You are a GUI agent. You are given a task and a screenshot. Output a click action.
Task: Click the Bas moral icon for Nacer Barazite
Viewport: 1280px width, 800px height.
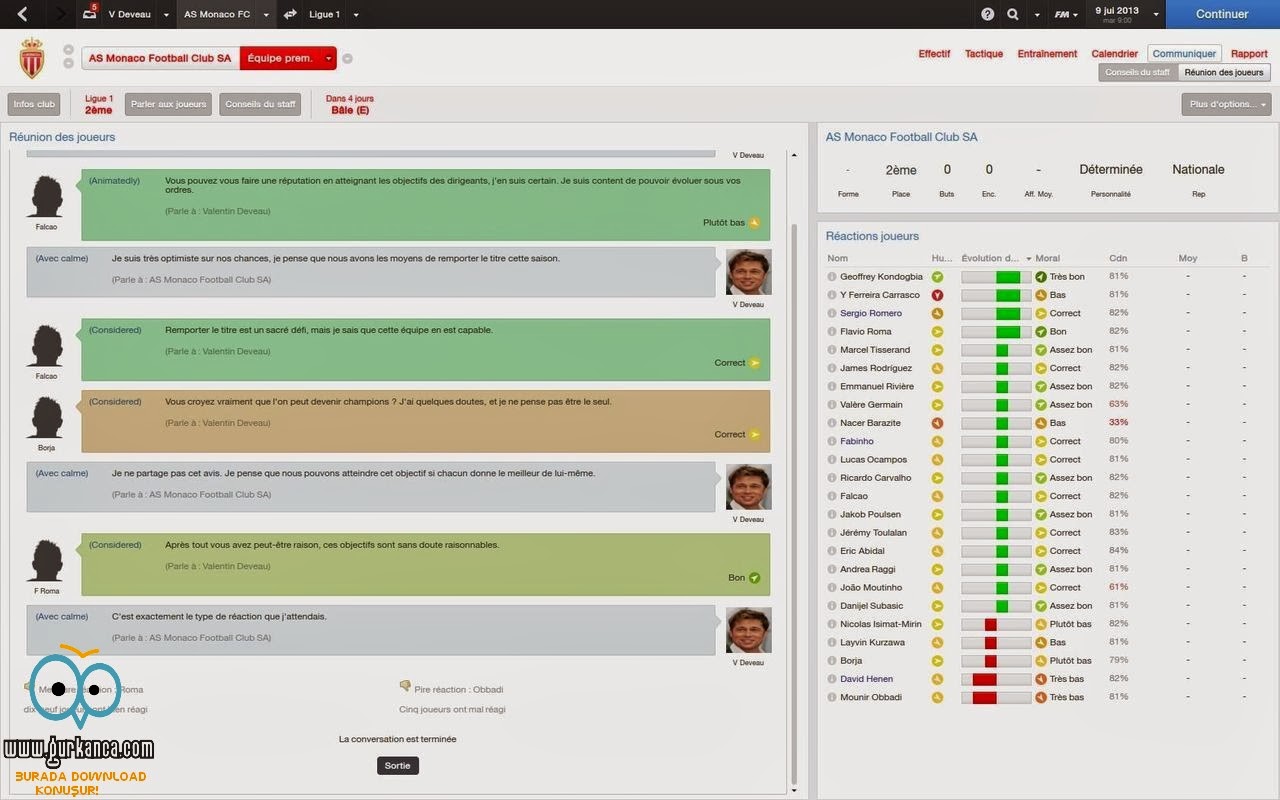[1041, 423]
